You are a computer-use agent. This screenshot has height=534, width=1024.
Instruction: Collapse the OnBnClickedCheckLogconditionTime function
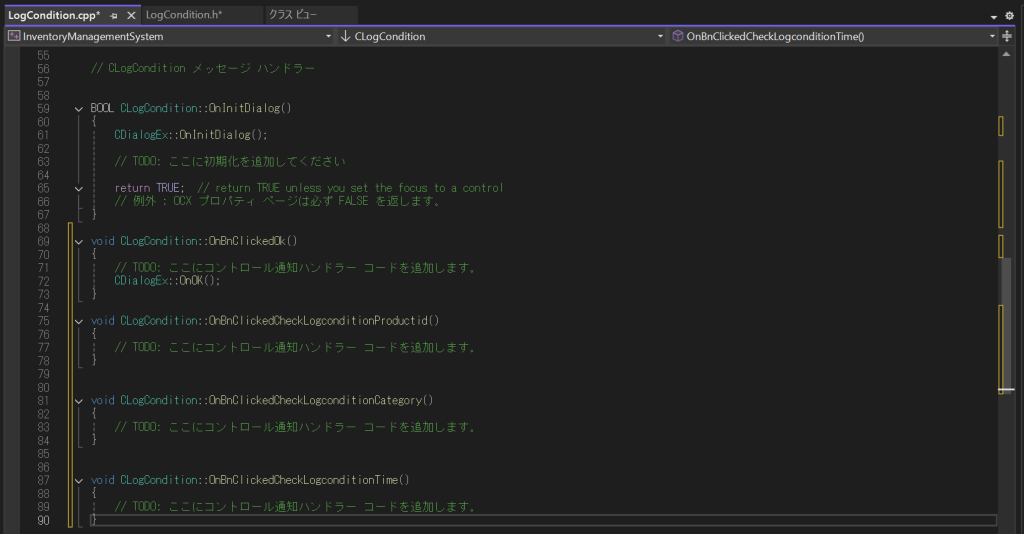79,480
